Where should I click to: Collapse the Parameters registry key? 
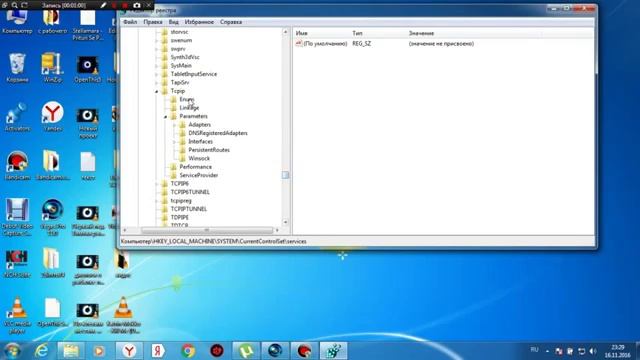tap(166, 117)
